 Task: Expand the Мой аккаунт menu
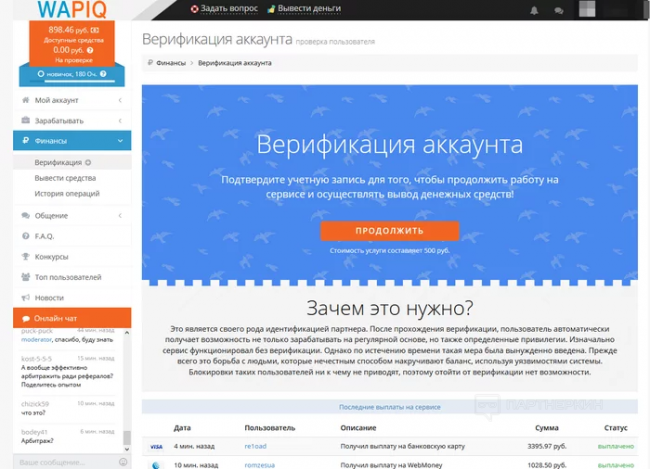coord(56,100)
